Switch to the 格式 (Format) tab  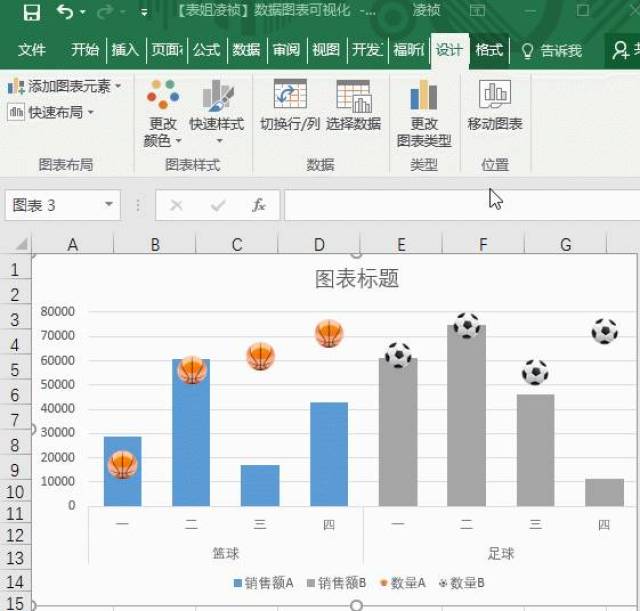pos(489,50)
